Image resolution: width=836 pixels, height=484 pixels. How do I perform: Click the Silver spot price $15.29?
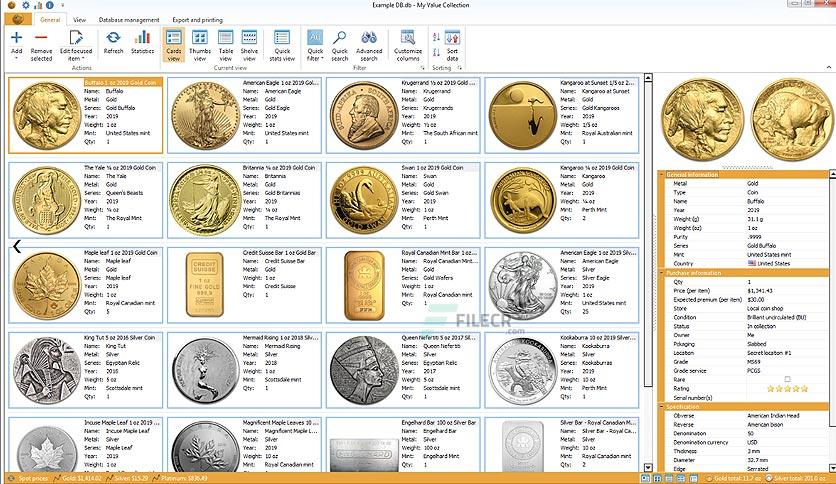[x=131, y=479]
